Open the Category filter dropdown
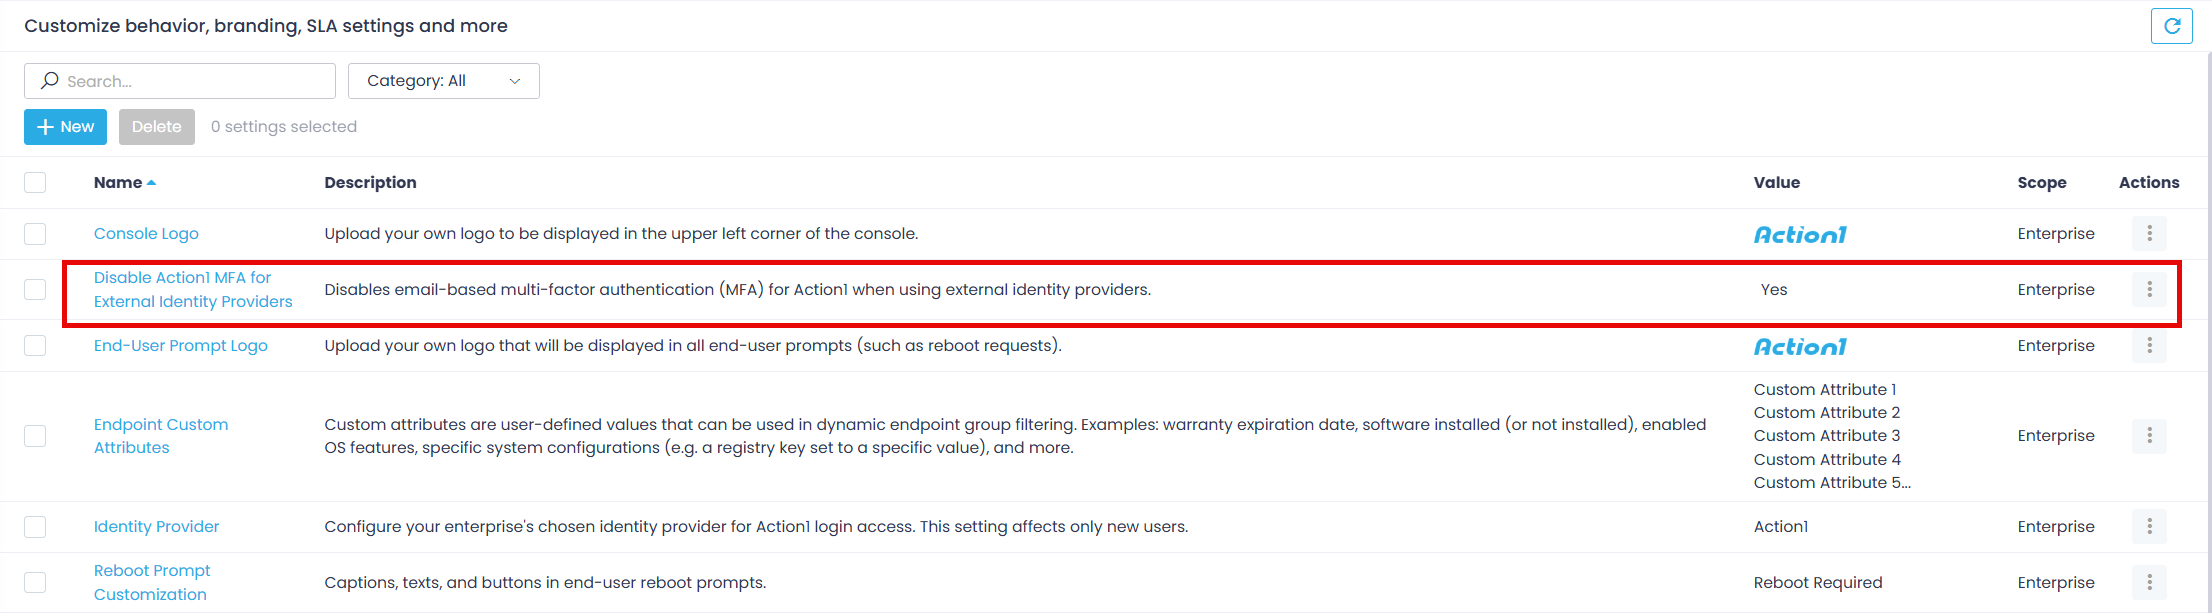Viewport: 2212px width, 613px height. [443, 80]
